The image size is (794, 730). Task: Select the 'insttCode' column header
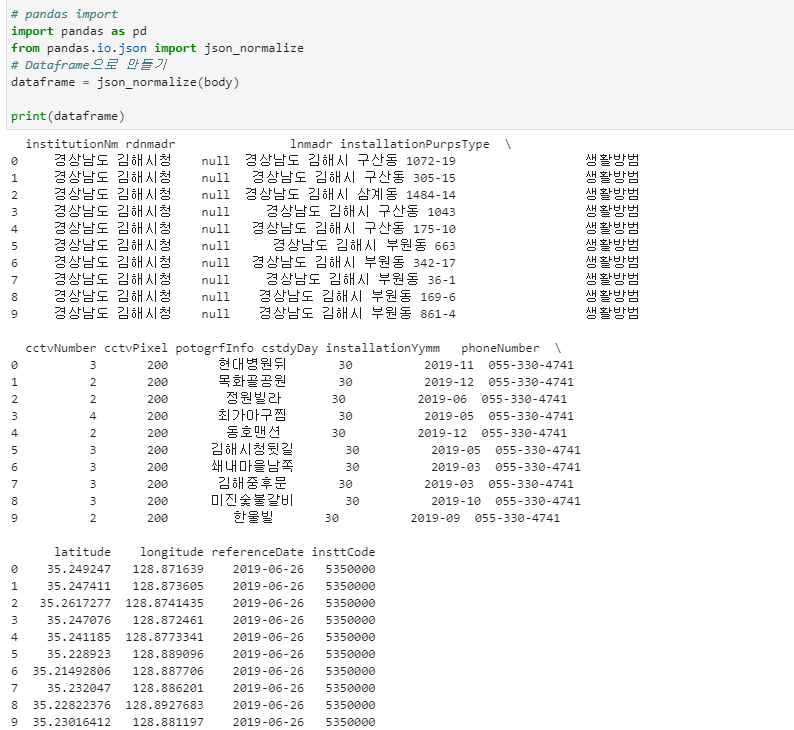pyautogui.click(x=343, y=552)
